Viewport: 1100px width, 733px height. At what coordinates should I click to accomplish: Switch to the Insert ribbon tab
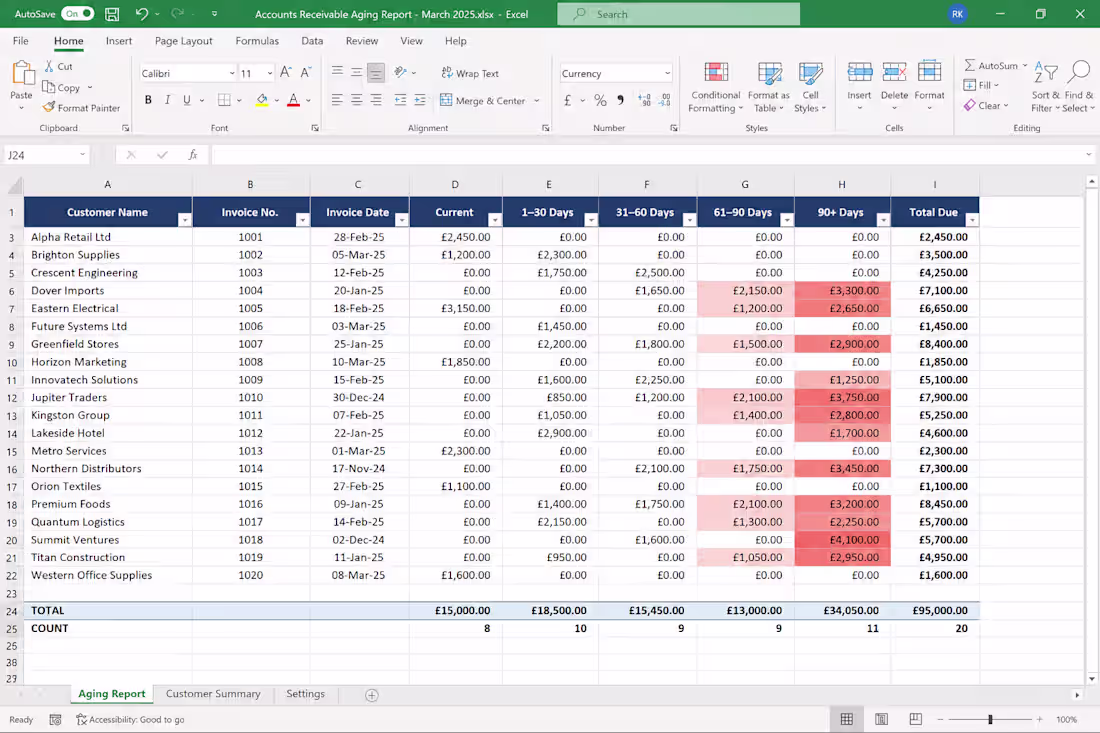(x=119, y=41)
